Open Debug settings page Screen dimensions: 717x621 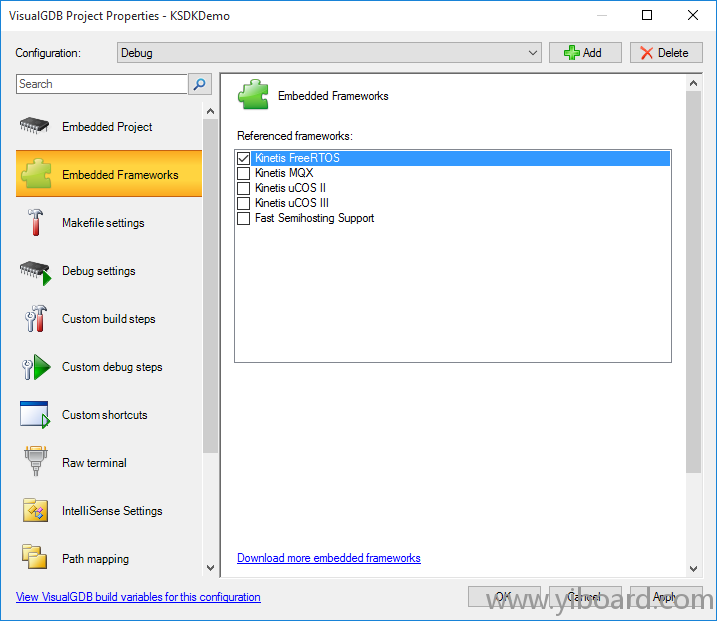[x=109, y=270]
